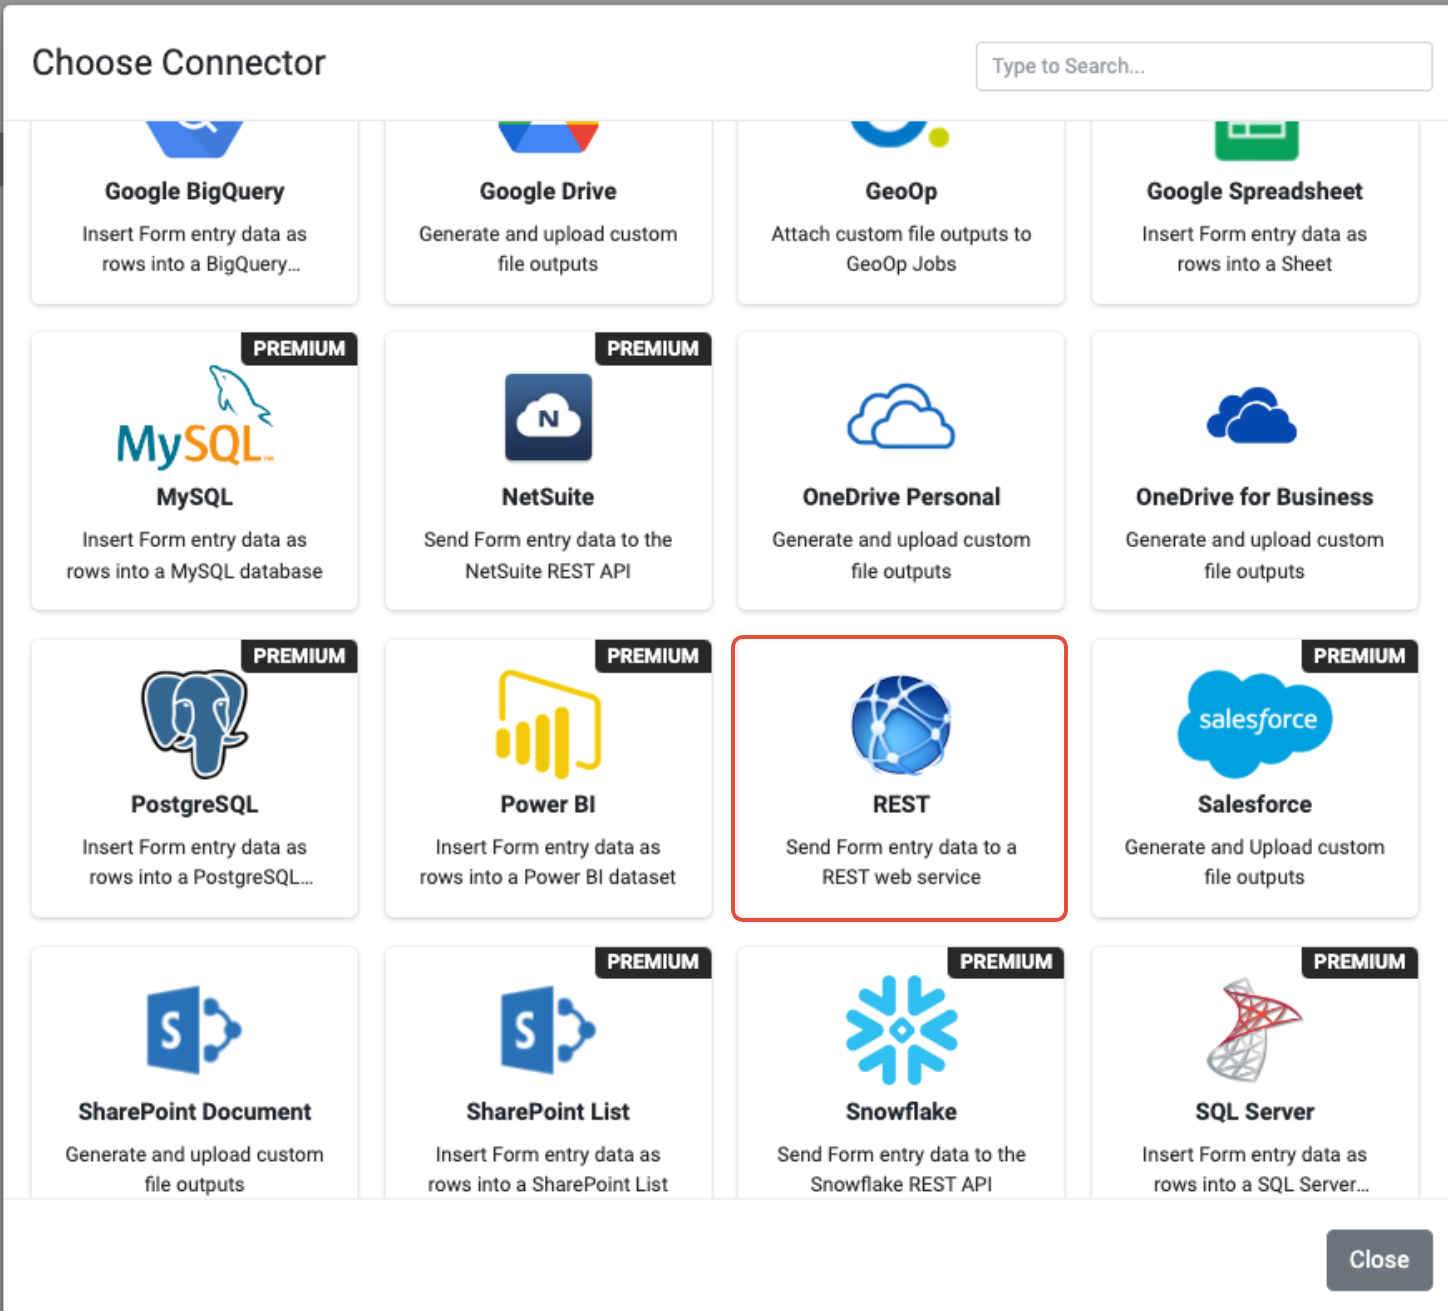
Task: Click 'Snowflake REST API' description text
Action: 901,1184
